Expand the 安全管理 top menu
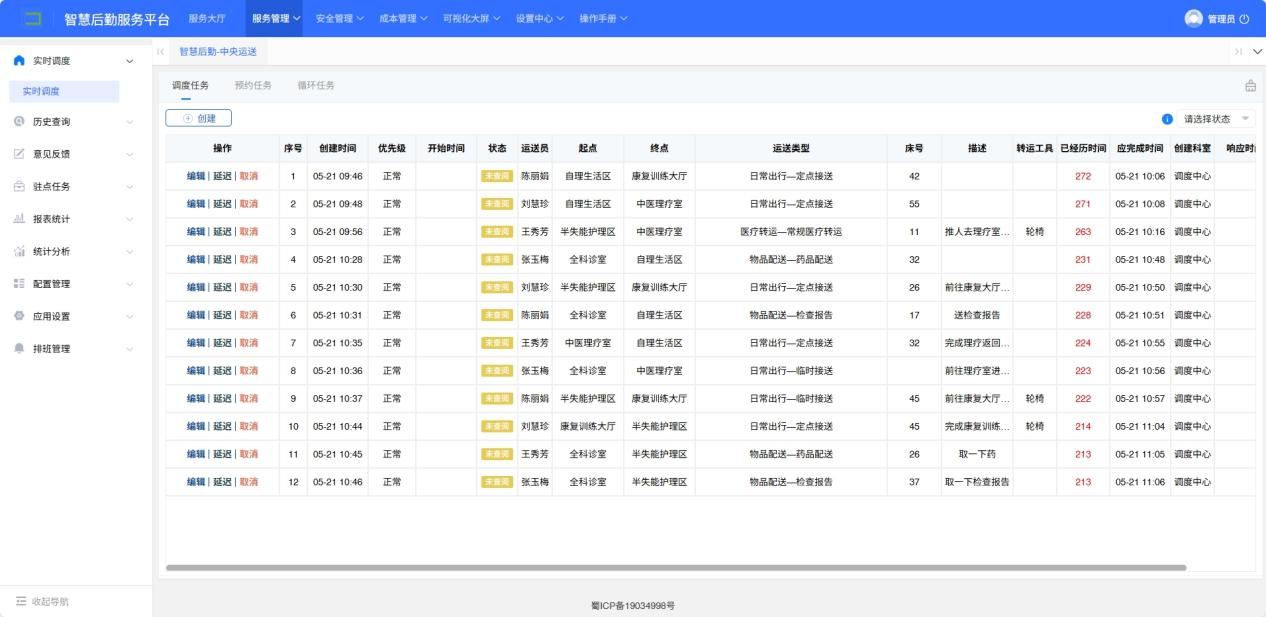This screenshot has width=1266, height=617. click(340, 19)
